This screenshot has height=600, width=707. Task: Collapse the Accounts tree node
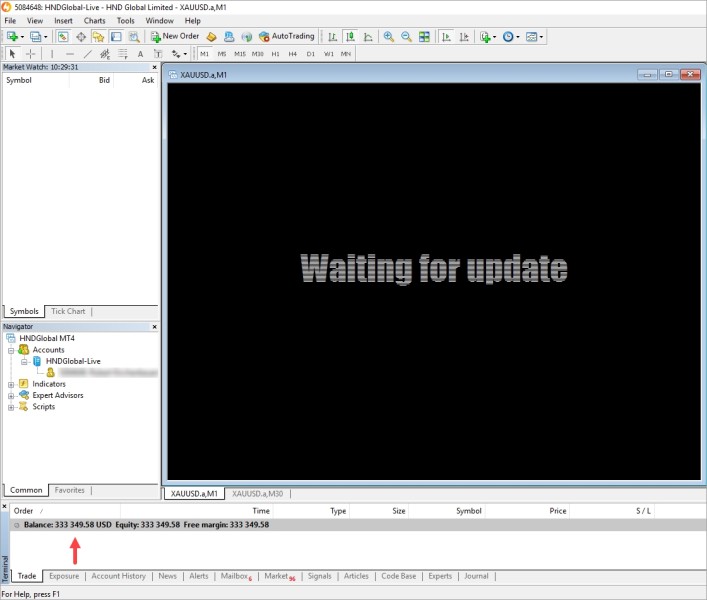point(11,350)
